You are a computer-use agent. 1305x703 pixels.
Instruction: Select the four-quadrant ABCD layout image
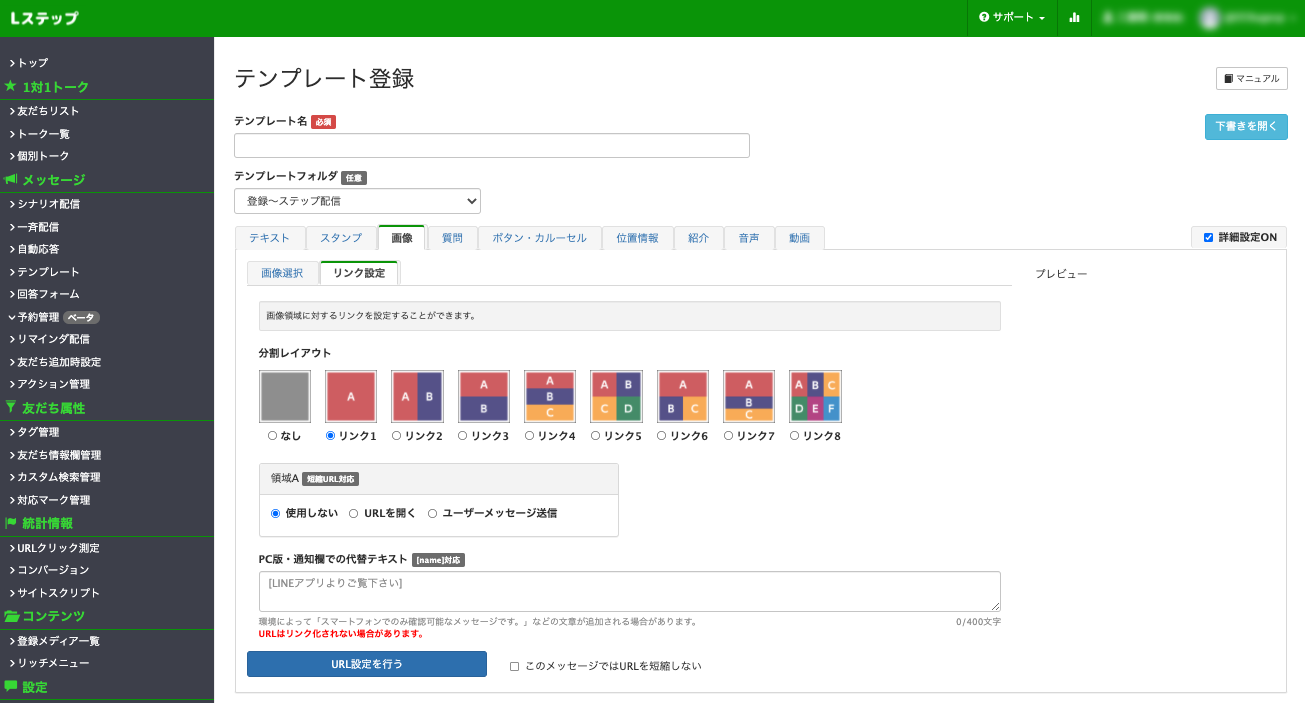click(x=616, y=396)
